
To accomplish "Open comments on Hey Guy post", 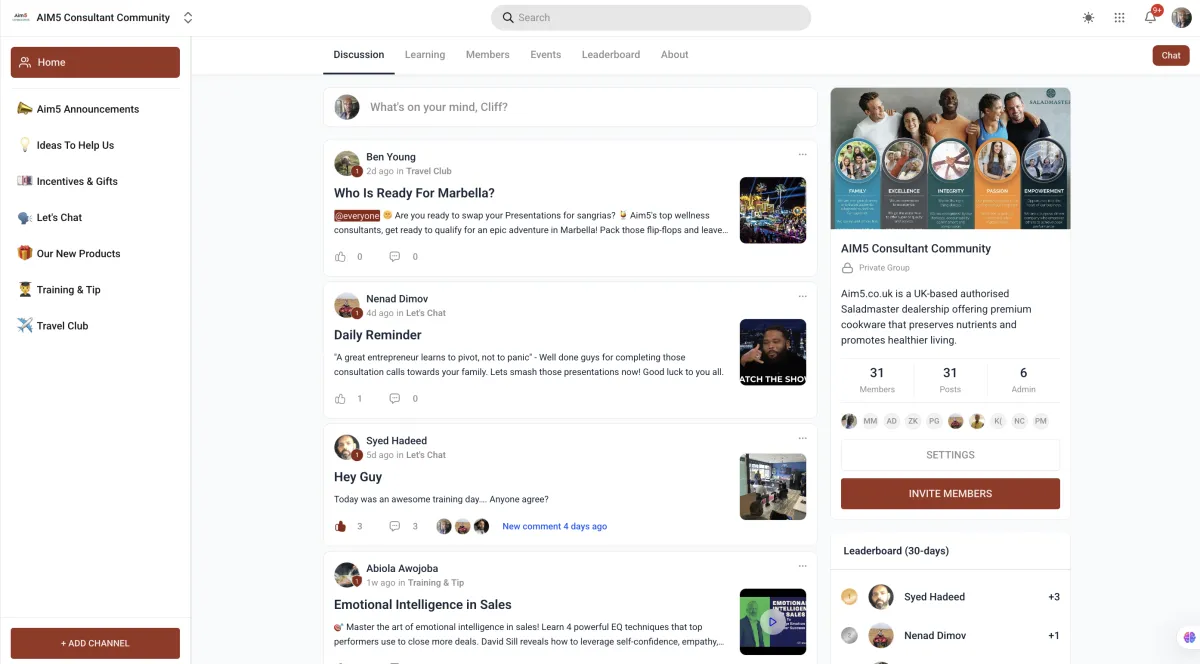I will click(394, 526).
